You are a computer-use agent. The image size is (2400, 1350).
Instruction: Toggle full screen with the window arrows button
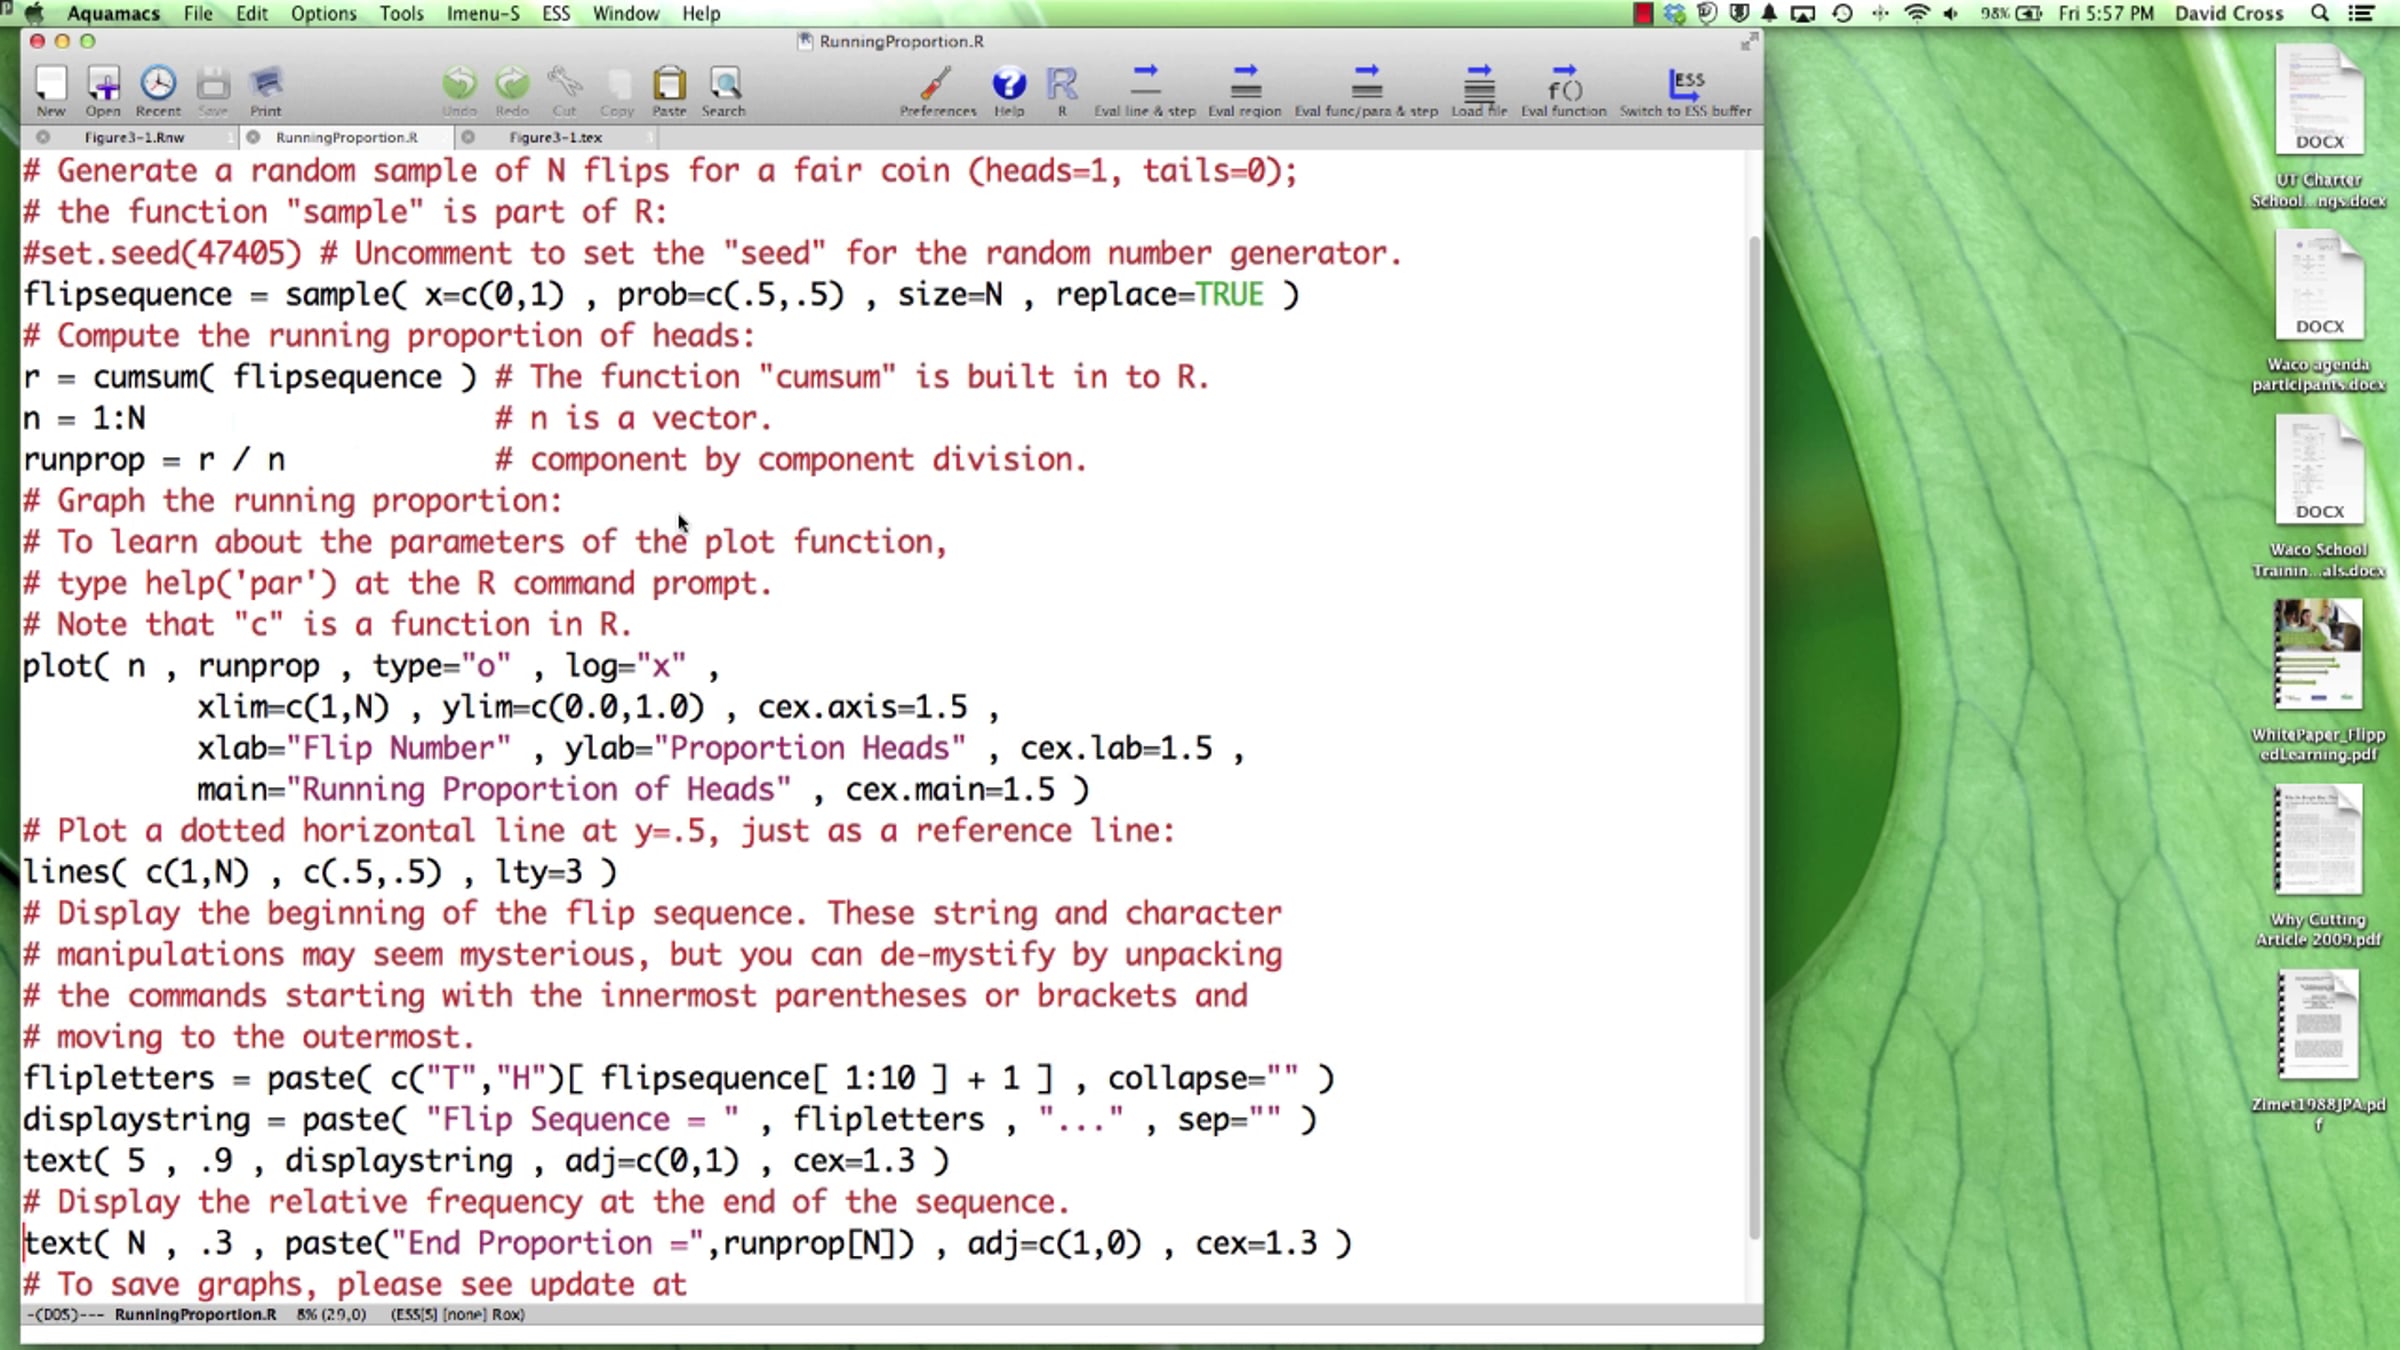pos(1749,42)
